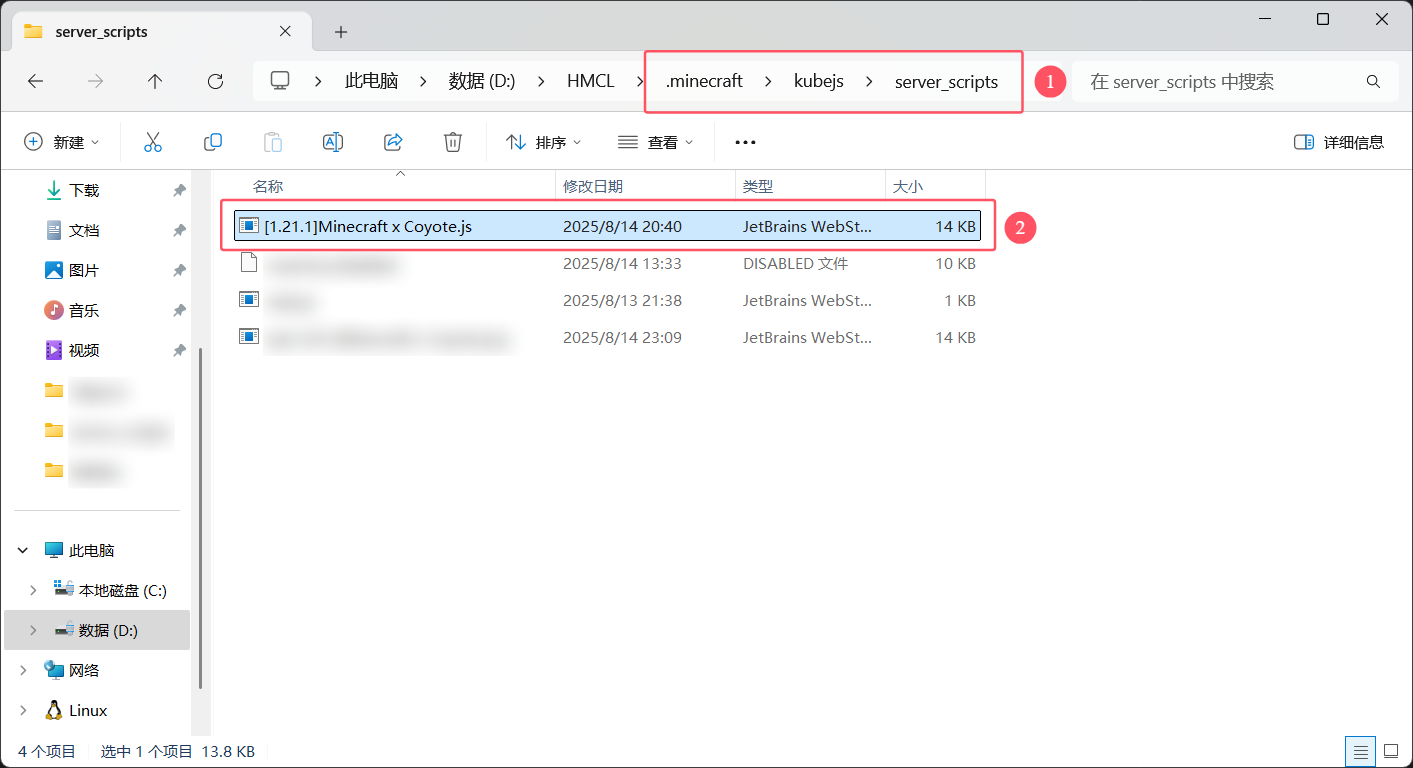The height and width of the screenshot is (768, 1413).
Task: Select the file modified 2025/8/14 23:09
Action: pyautogui.click(x=607, y=338)
